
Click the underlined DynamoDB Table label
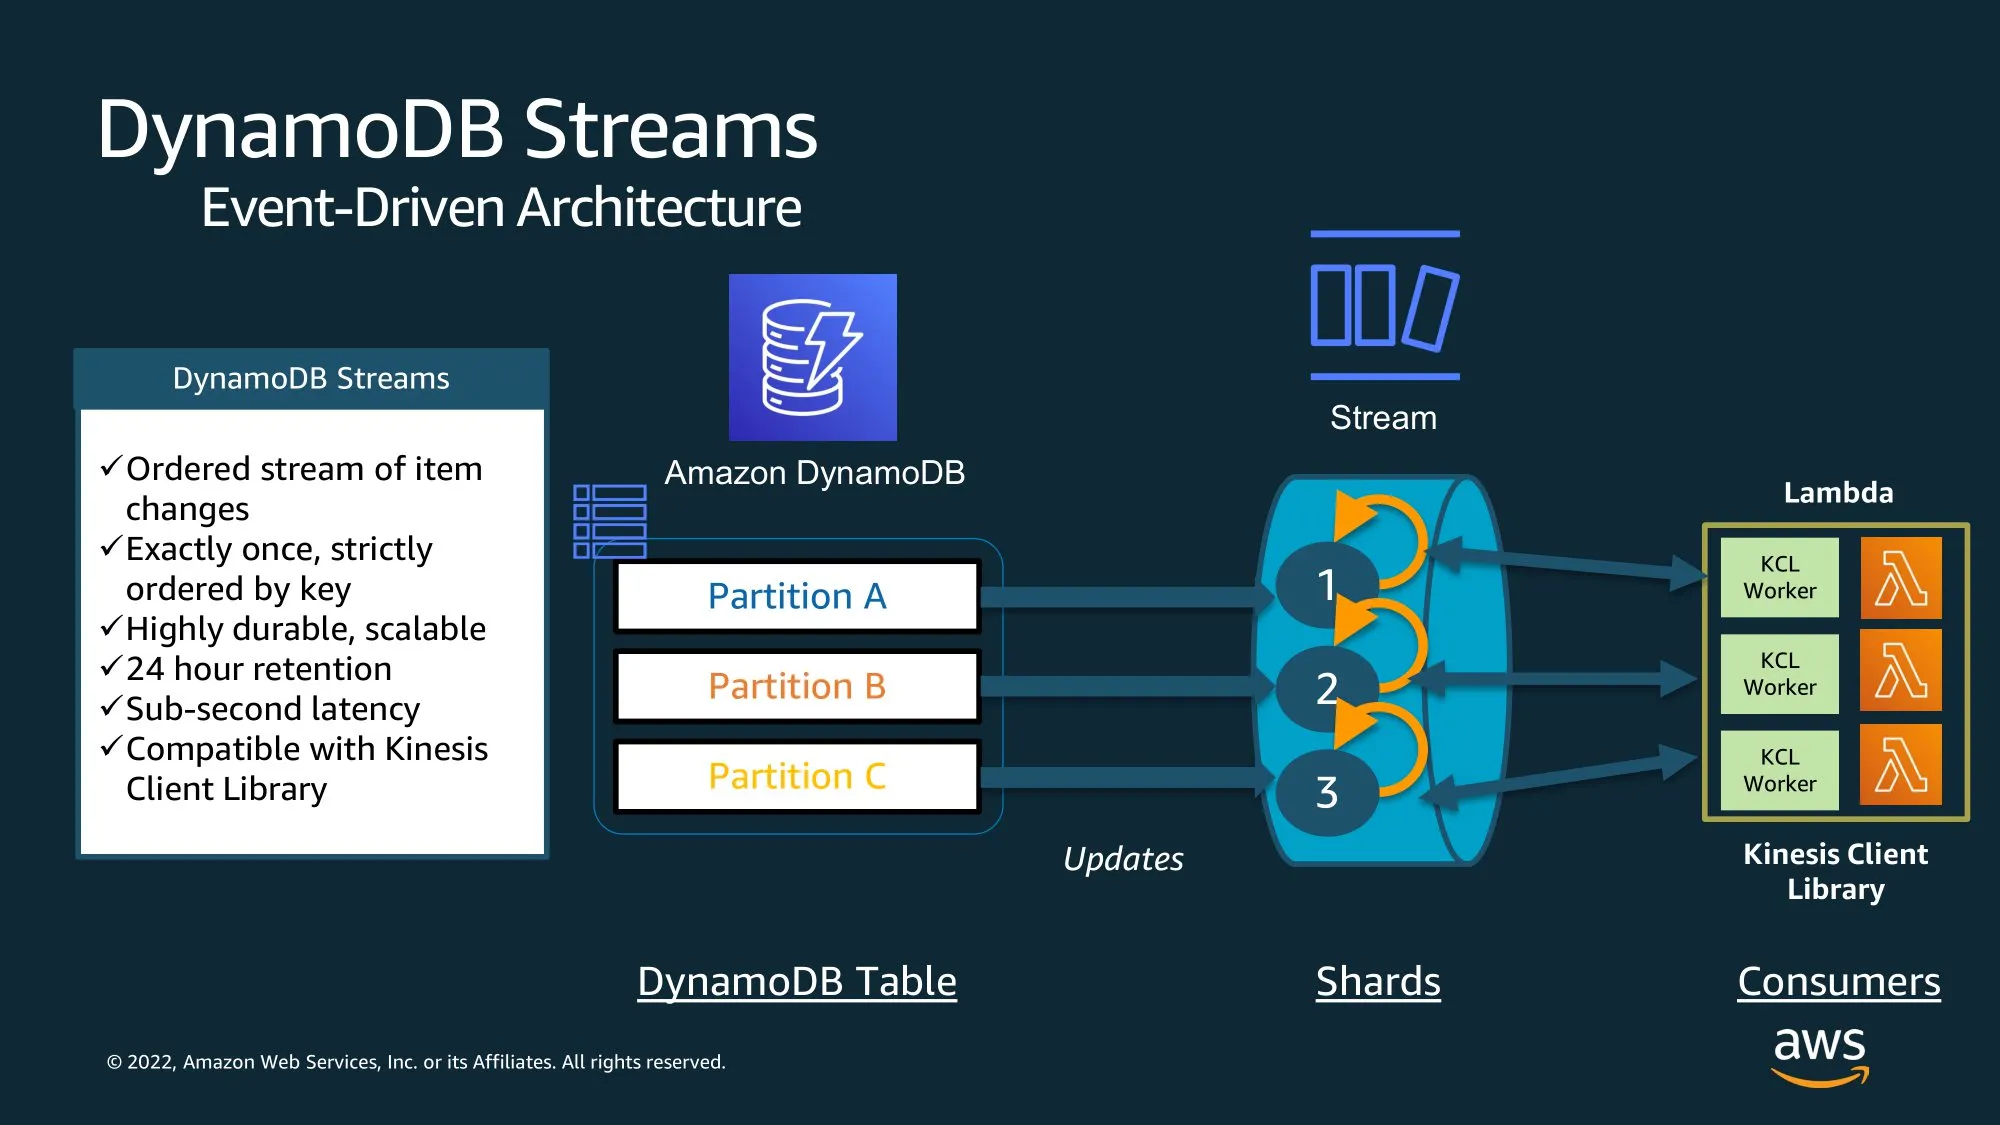tap(797, 982)
